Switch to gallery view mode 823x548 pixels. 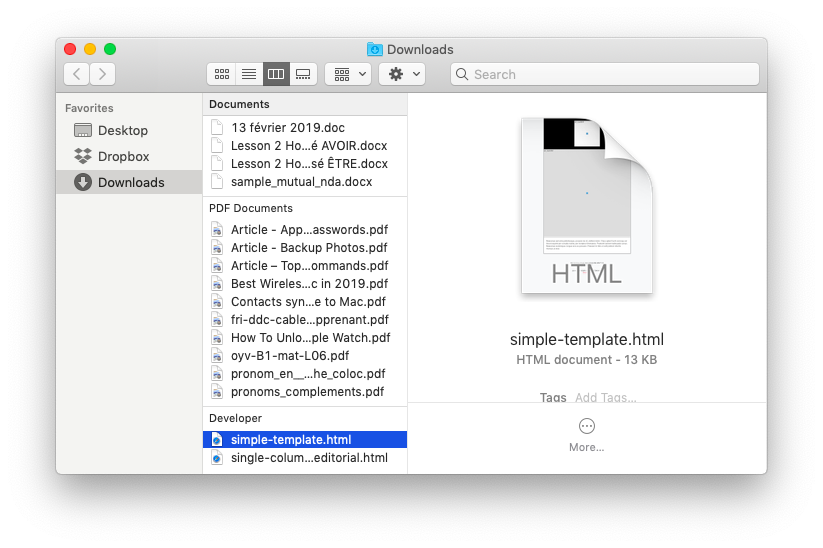(x=303, y=74)
